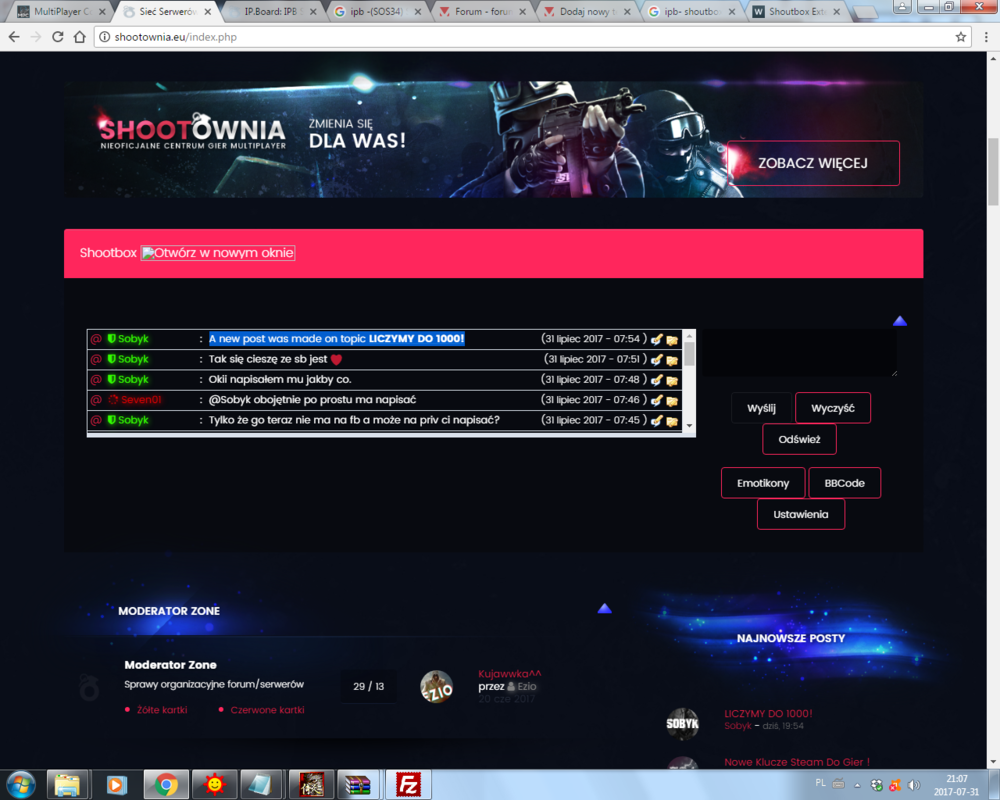Viewport: 1000px width, 800px height.
Task: Open the Chrome three-dot menu
Action: [984, 37]
